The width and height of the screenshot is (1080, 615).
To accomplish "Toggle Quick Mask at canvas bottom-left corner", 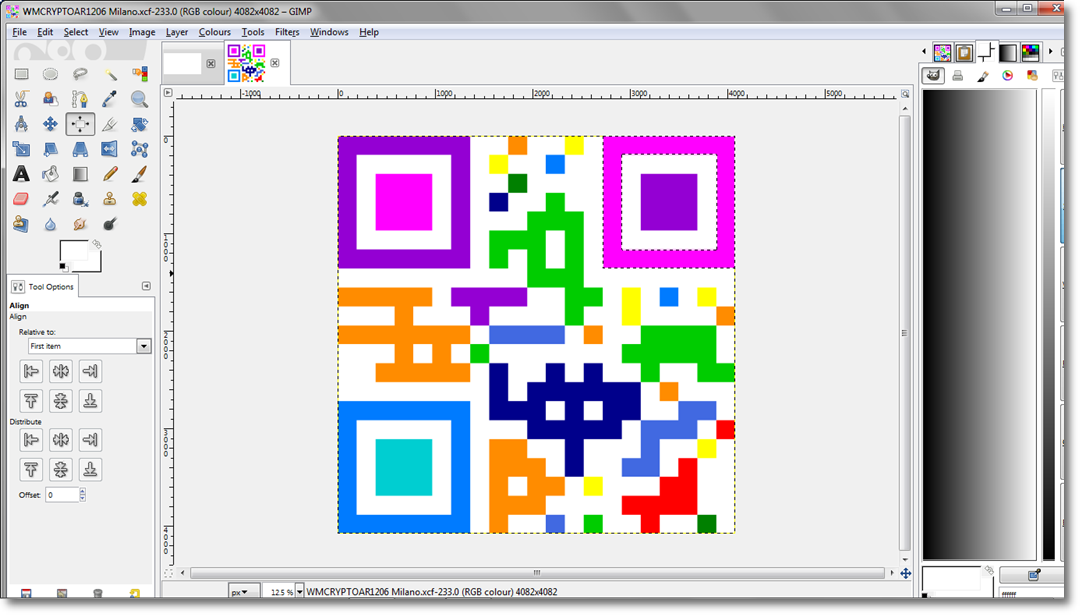I will [168, 573].
